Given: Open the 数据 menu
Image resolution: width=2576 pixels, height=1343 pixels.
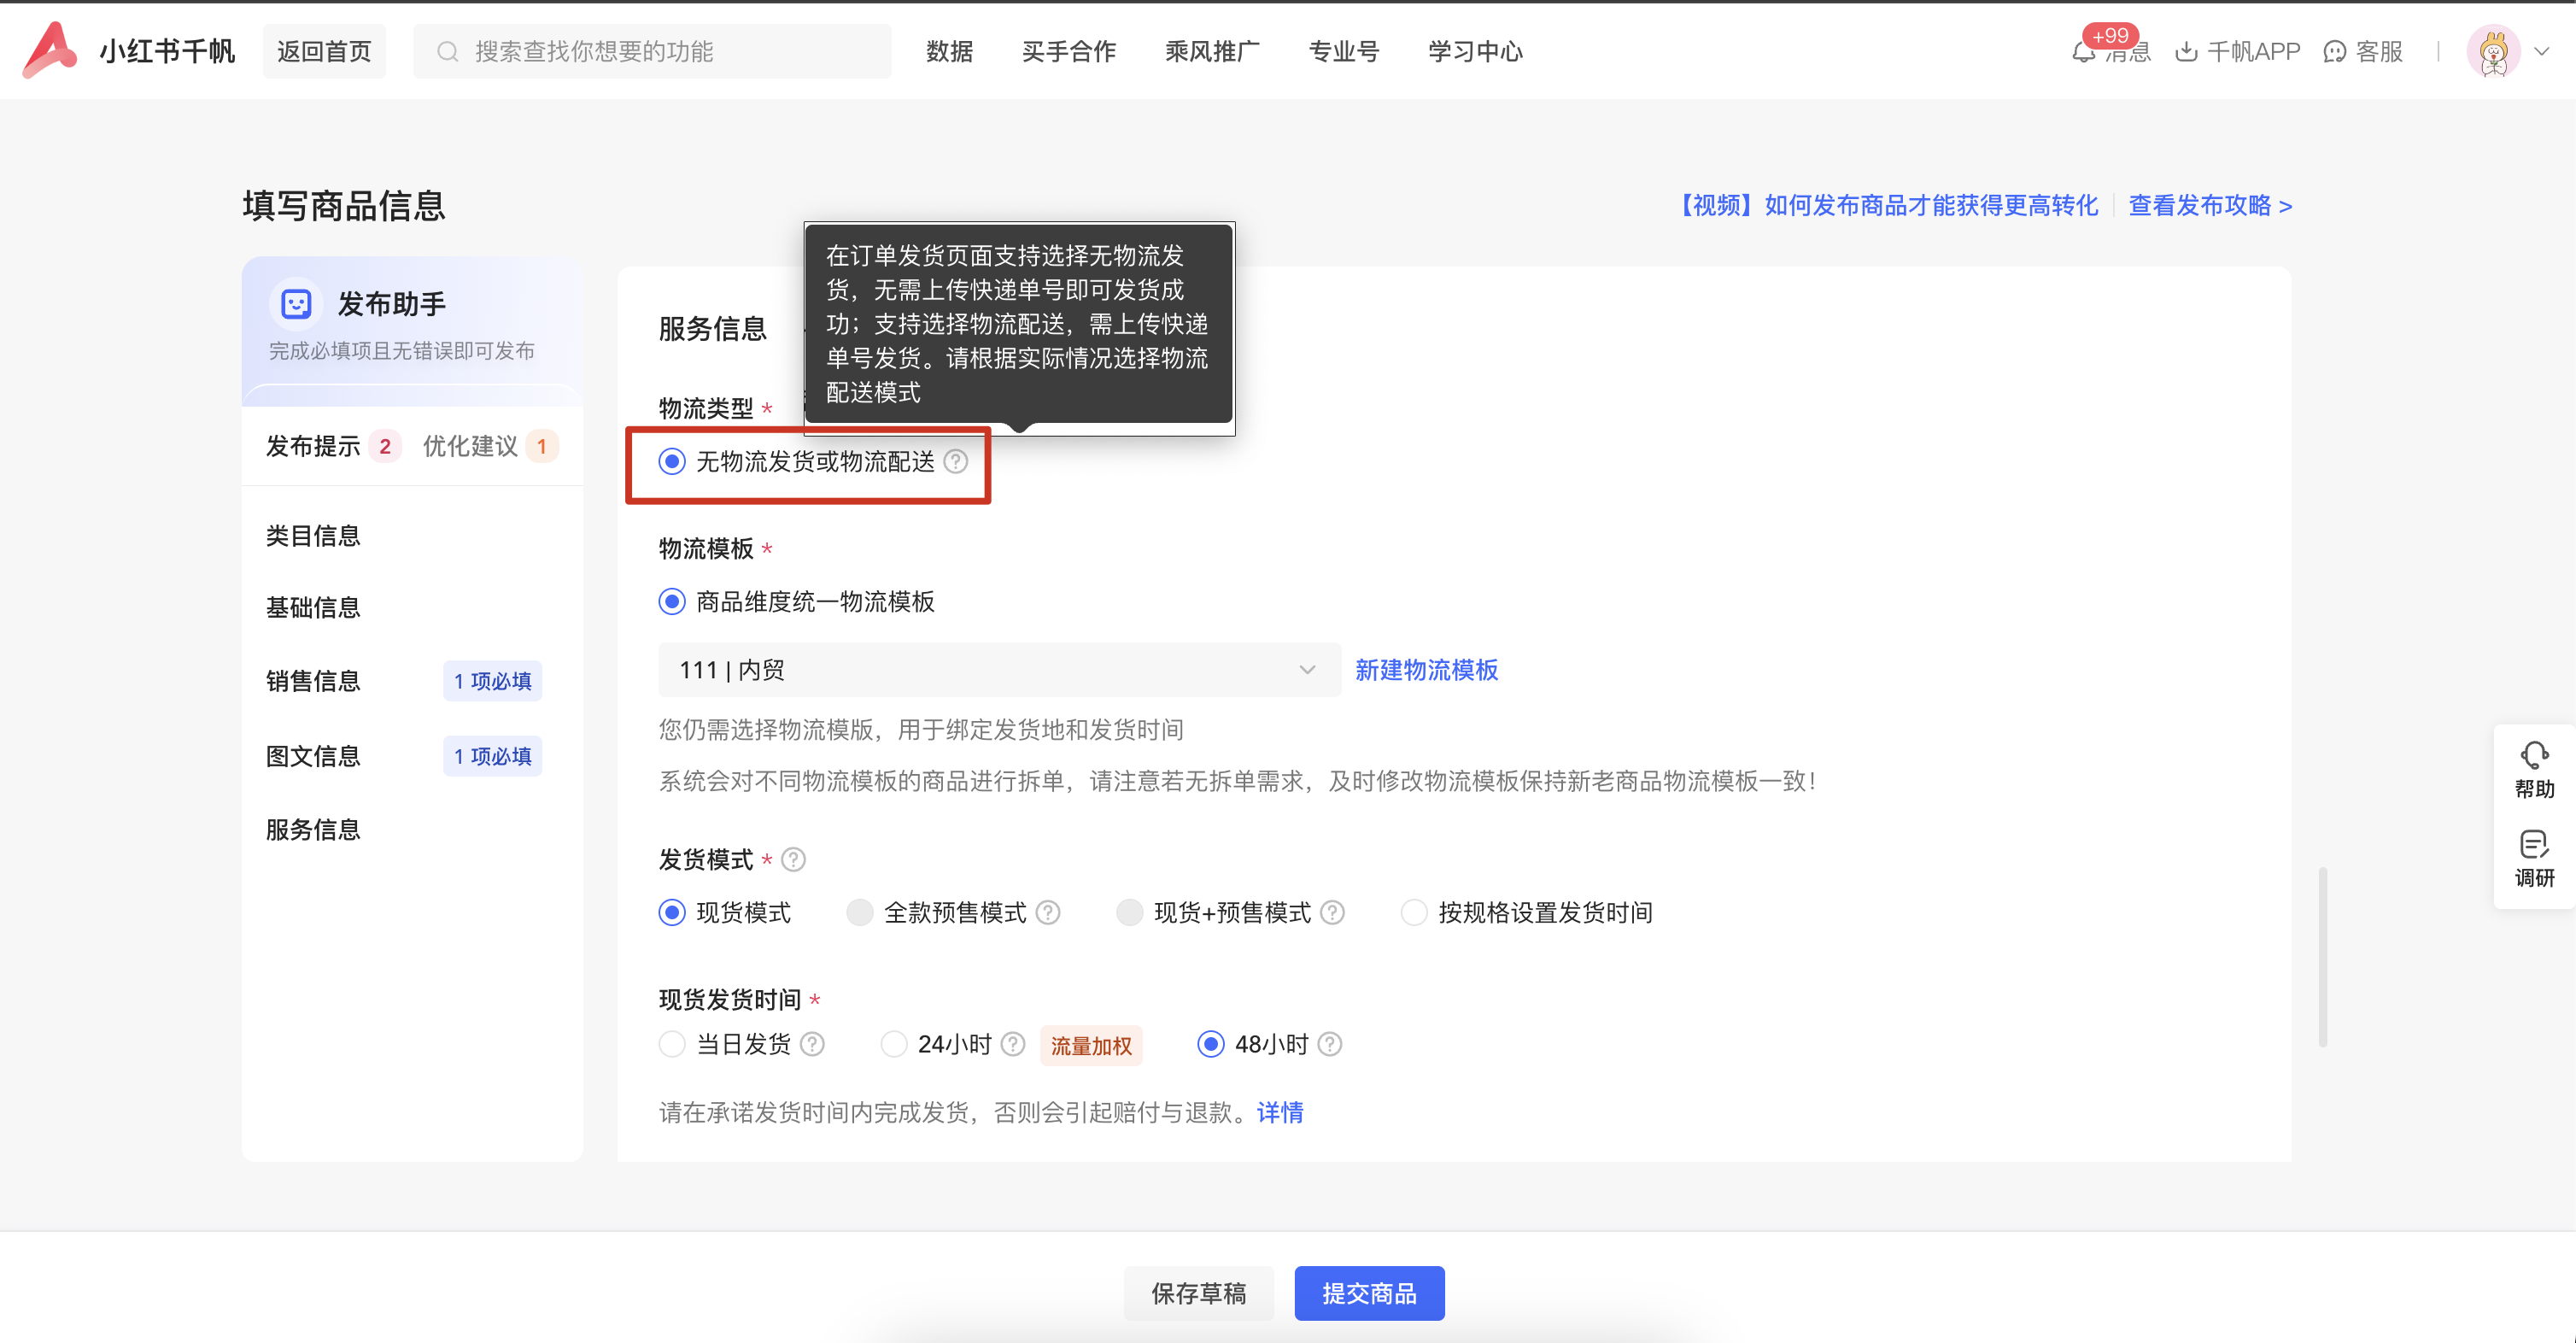Looking at the screenshot, I should point(949,51).
